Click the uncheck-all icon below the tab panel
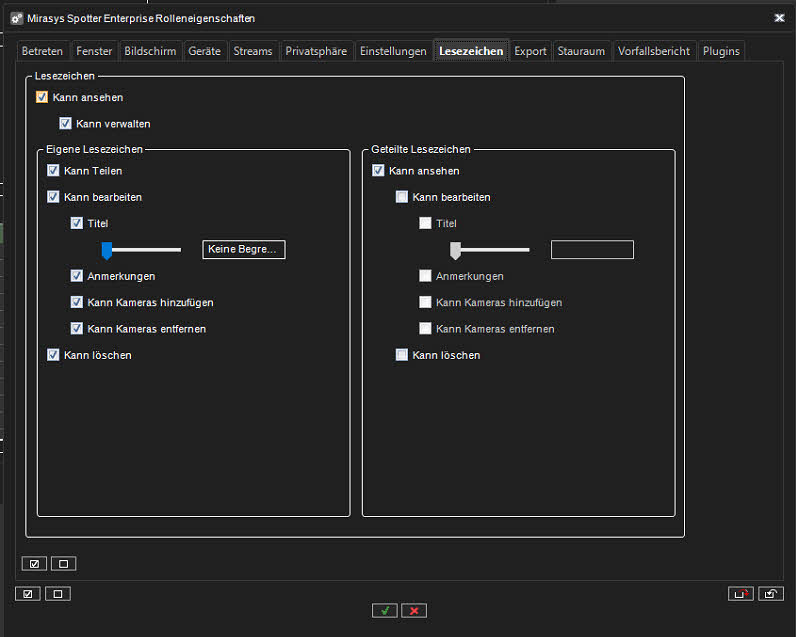The height and width of the screenshot is (637, 796). coord(58,594)
